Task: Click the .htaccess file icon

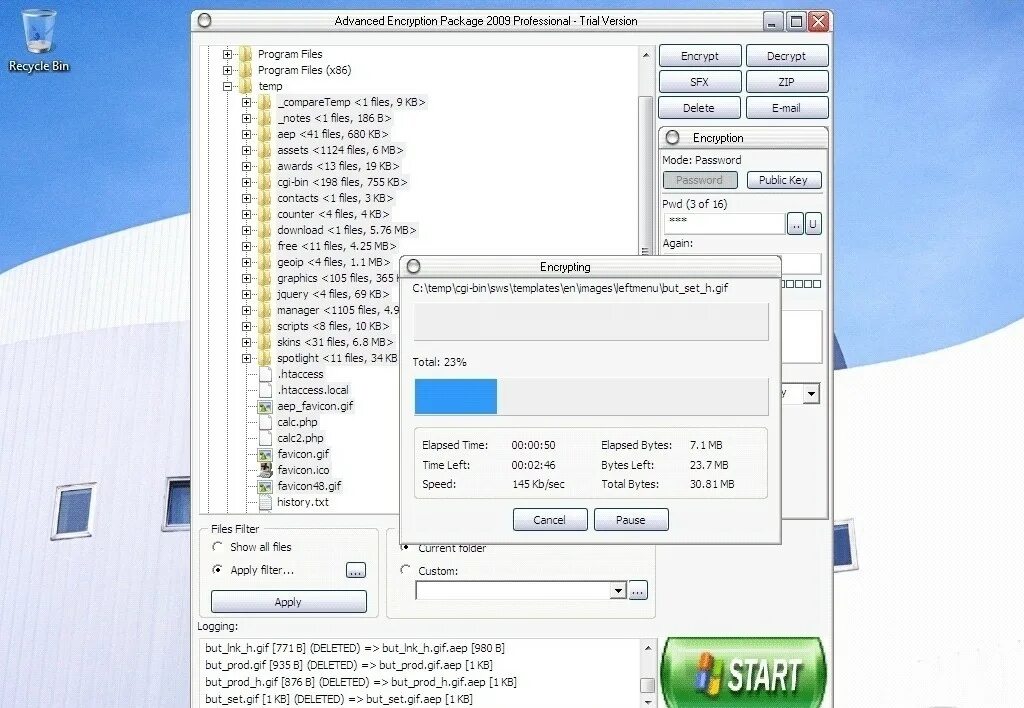Action: [265, 374]
